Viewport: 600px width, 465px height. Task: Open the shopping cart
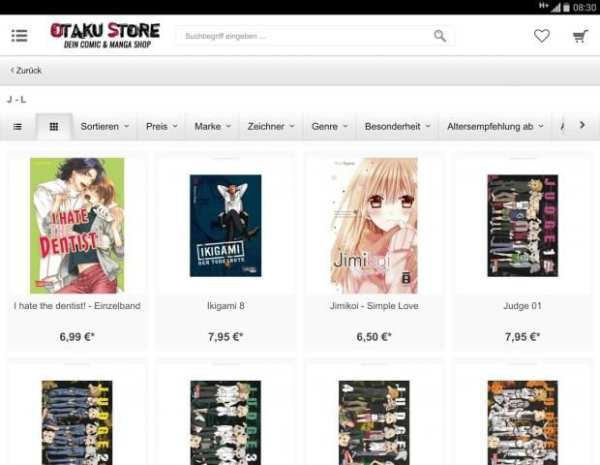point(580,36)
